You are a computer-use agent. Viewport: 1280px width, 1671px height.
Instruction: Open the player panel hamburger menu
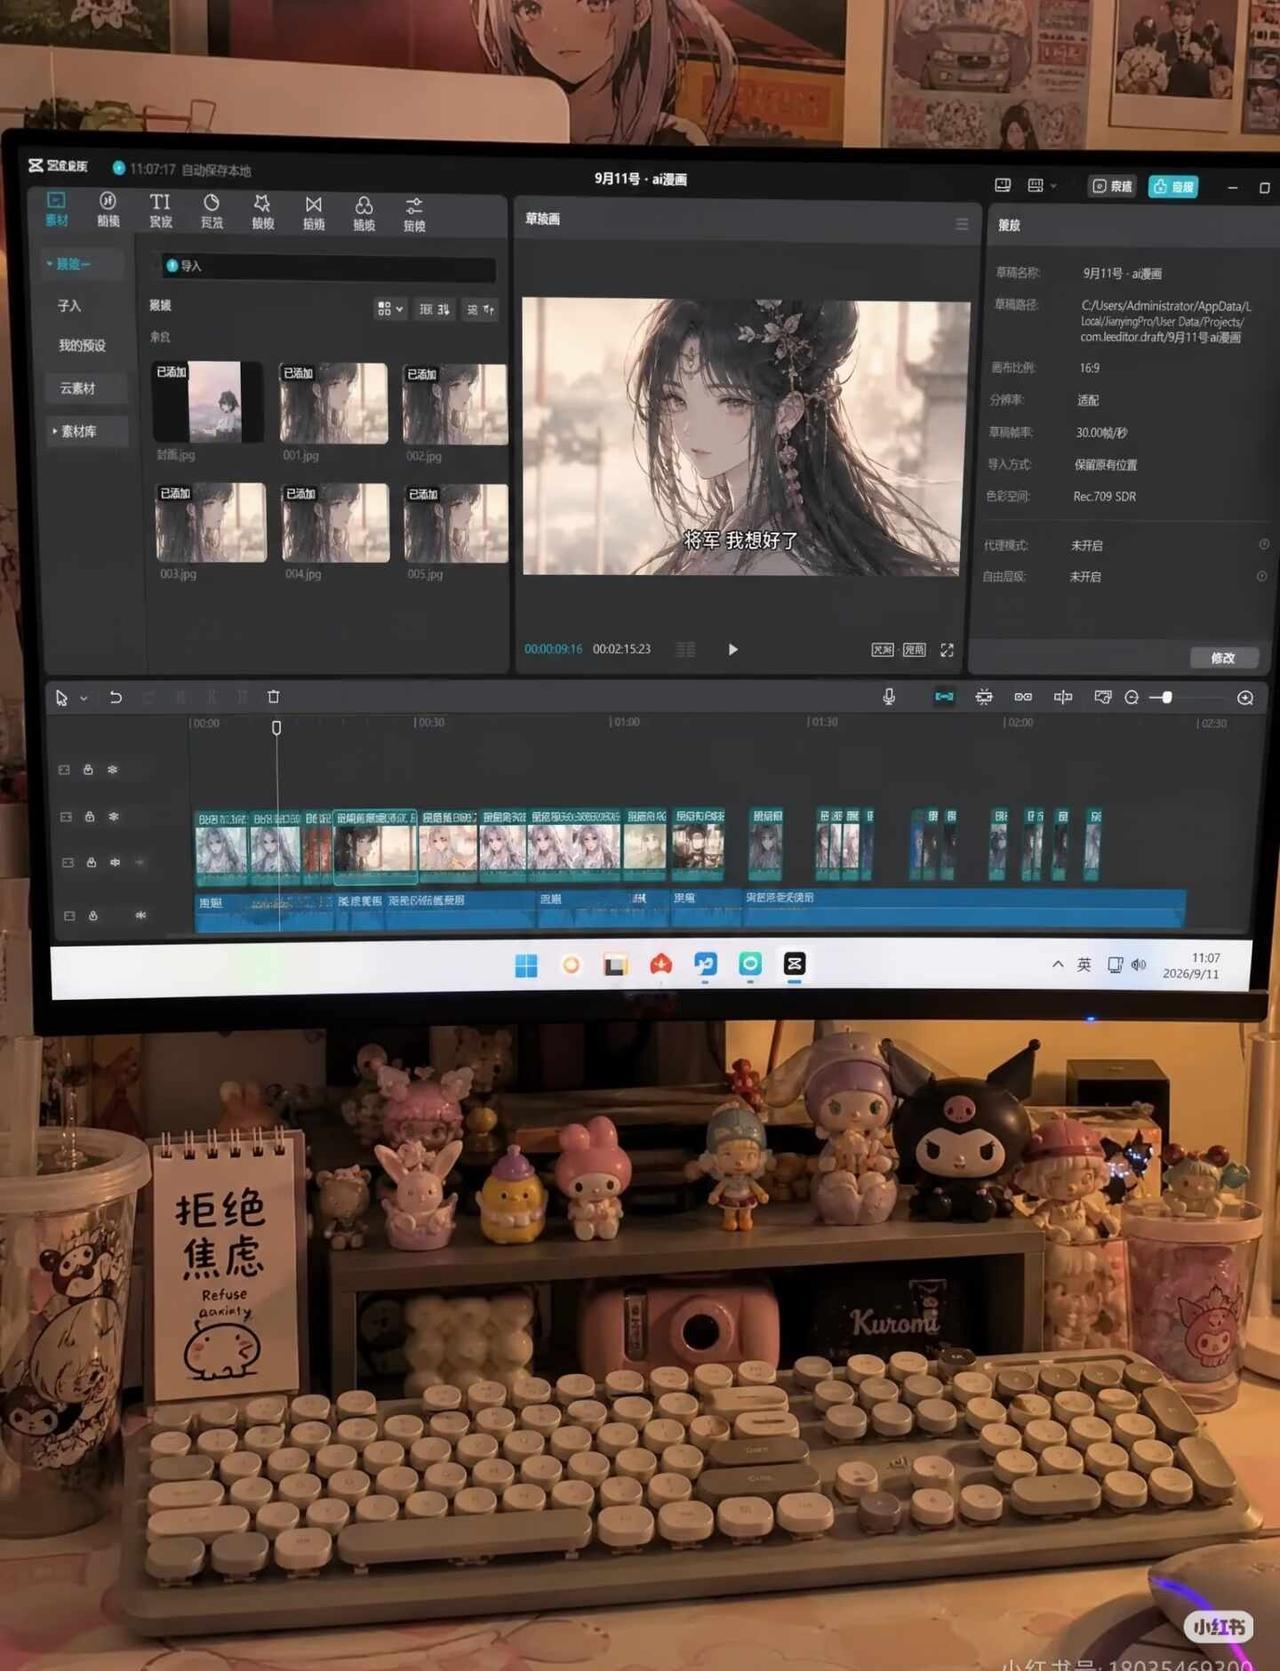[x=962, y=224]
